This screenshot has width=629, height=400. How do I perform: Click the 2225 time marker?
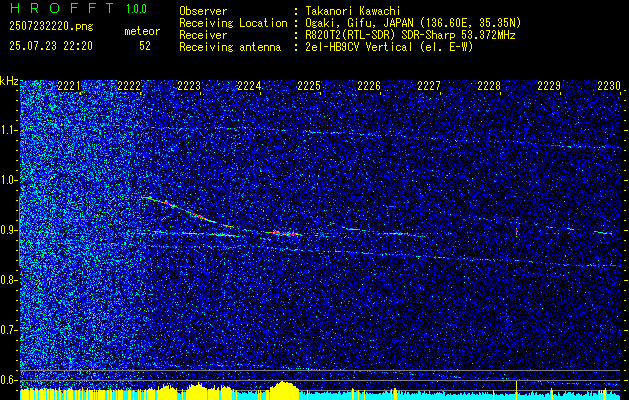click(309, 86)
